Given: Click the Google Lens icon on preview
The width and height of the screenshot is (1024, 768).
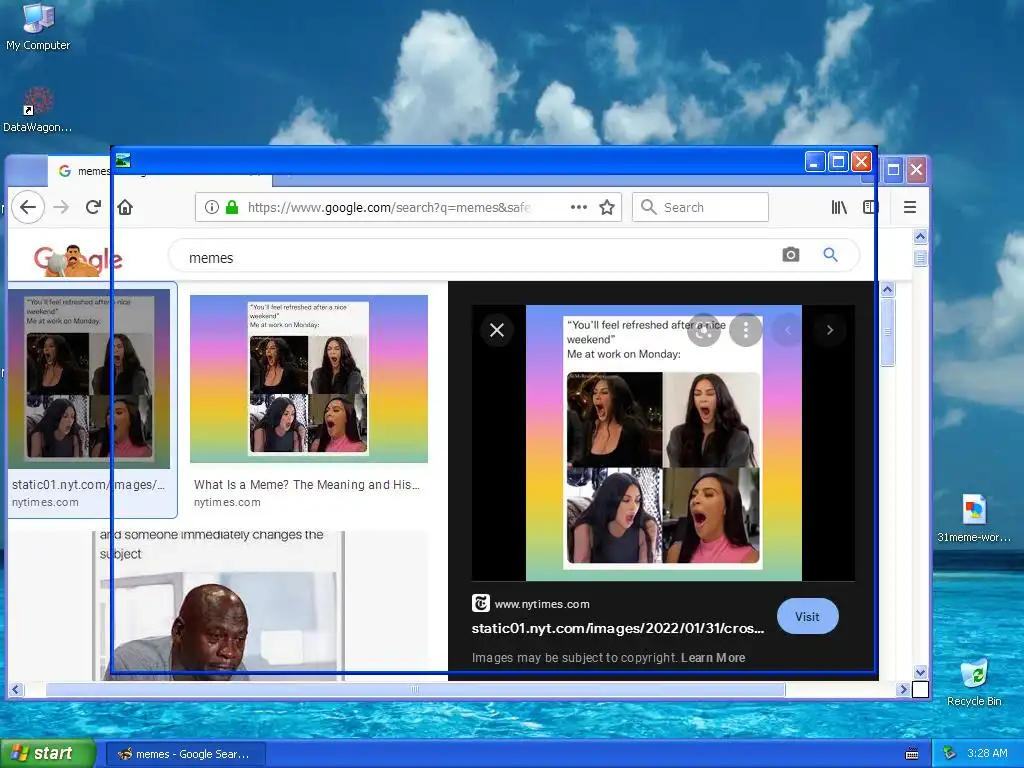Looking at the screenshot, I should pyautogui.click(x=704, y=331).
